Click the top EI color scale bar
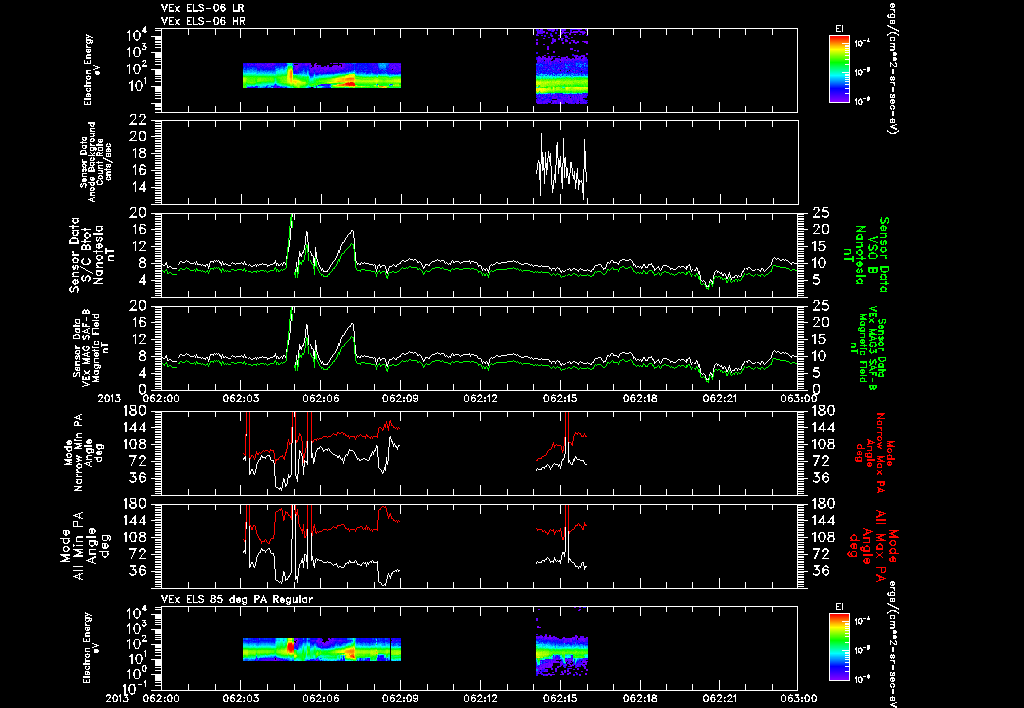This screenshot has width=1024, height=708. [x=839, y=69]
